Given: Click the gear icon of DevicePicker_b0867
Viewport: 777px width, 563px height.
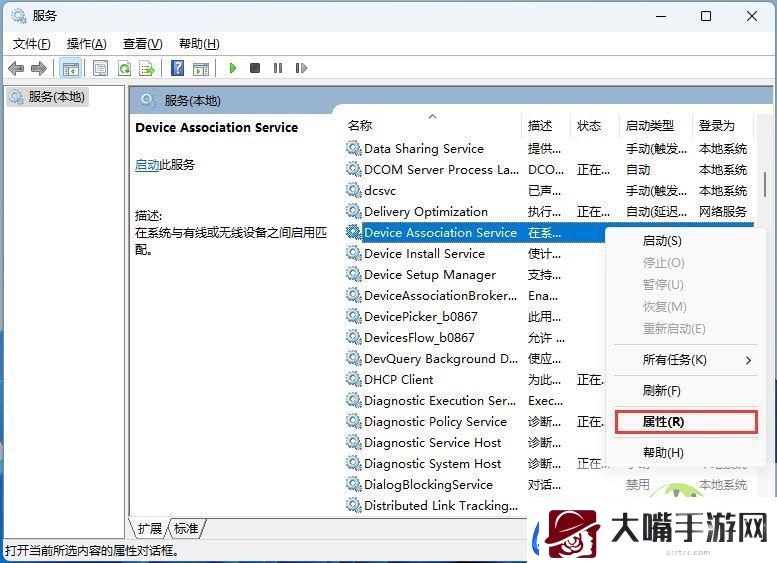Looking at the screenshot, I should 353,316.
